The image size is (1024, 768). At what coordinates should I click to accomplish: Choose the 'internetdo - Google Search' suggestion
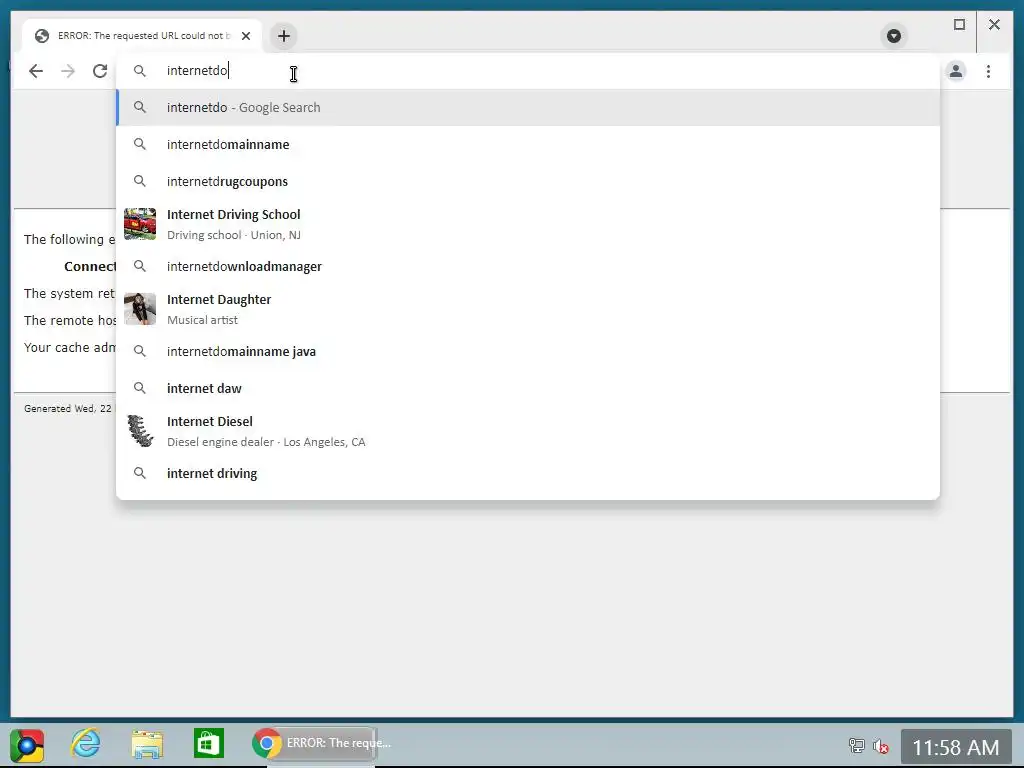point(528,107)
